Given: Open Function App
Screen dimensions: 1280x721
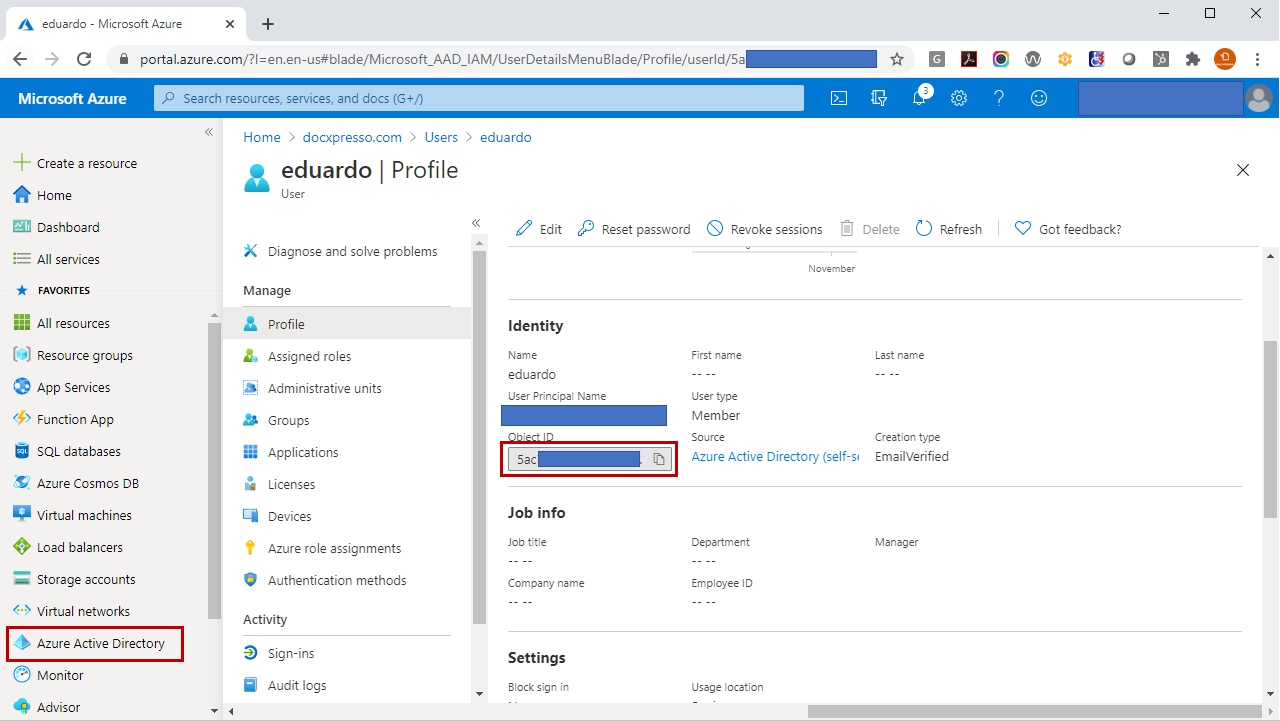Looking at the screenshot, I should tap(64, 419).
